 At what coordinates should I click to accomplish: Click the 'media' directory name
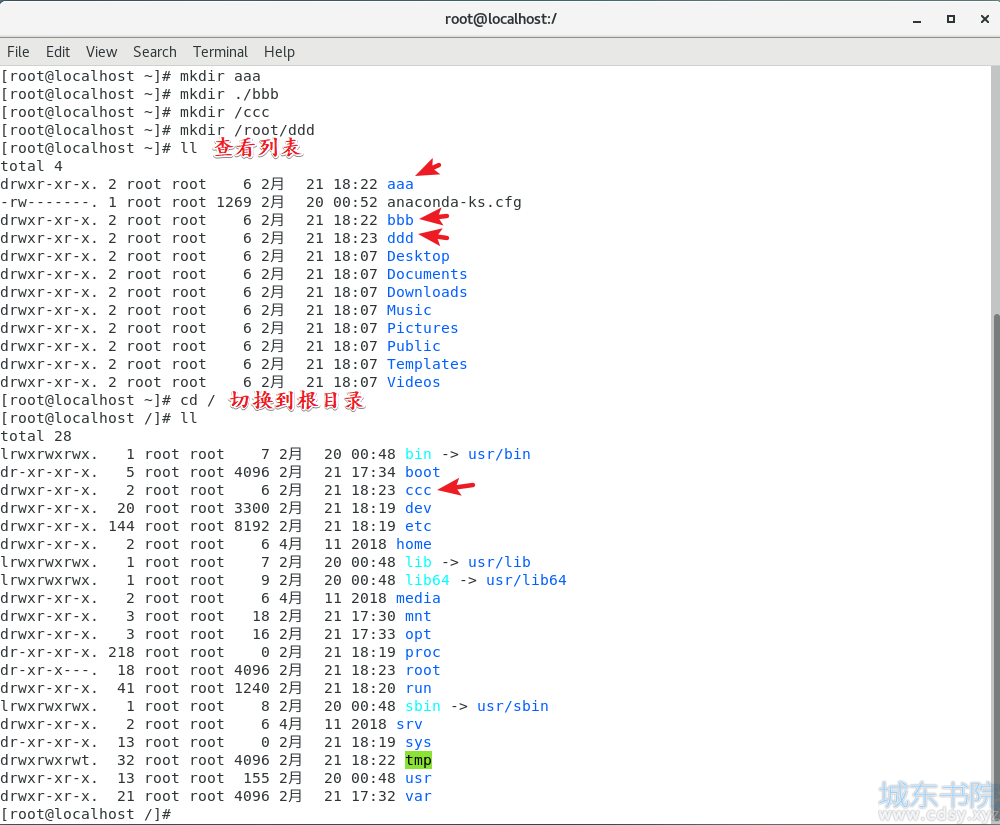[x=418, y=598]
